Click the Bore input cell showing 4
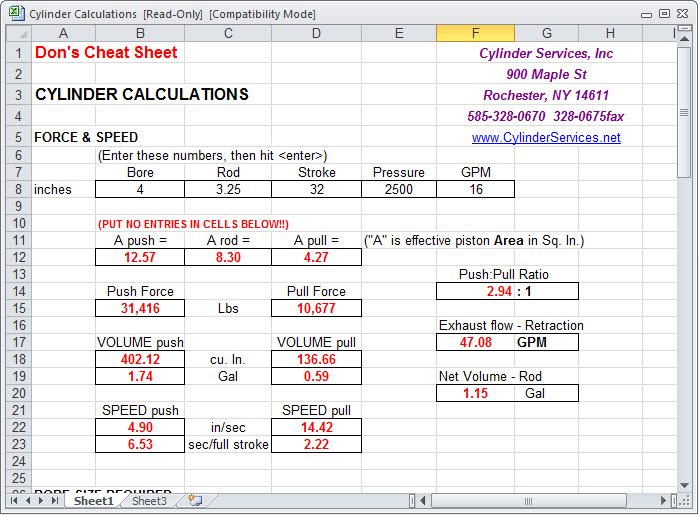Screen dimensions: 699x515 [x=140, y=189]
